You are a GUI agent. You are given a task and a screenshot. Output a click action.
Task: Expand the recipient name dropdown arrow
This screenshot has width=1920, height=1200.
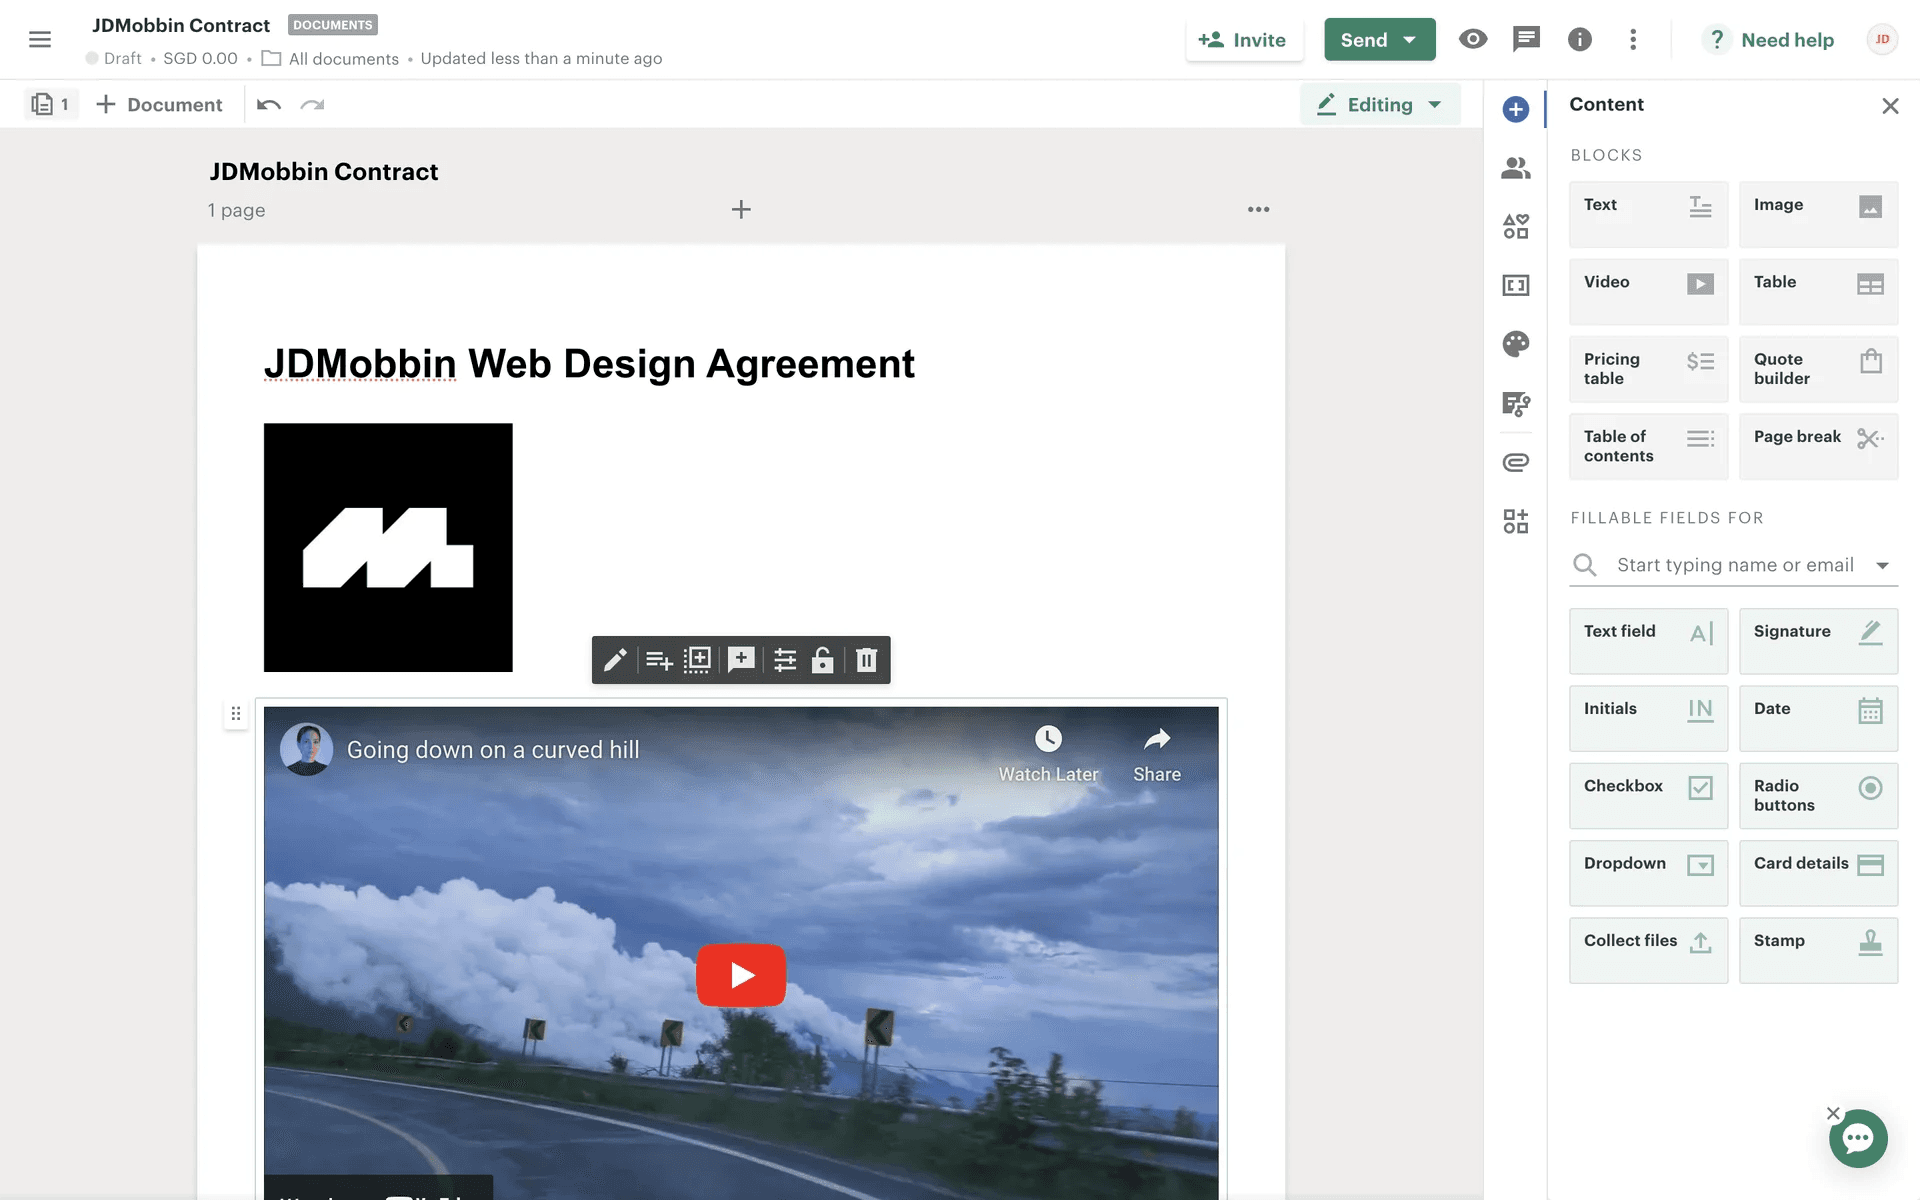tap(1882, 566)
